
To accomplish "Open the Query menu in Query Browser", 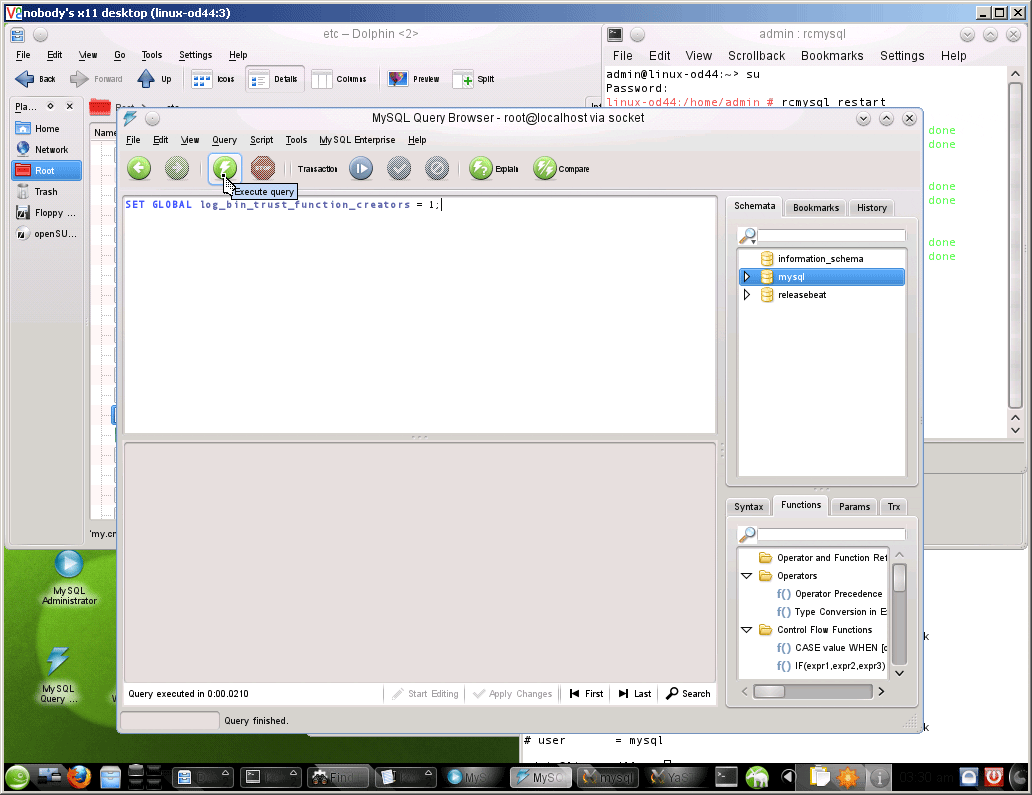I will tap(224, 140).
